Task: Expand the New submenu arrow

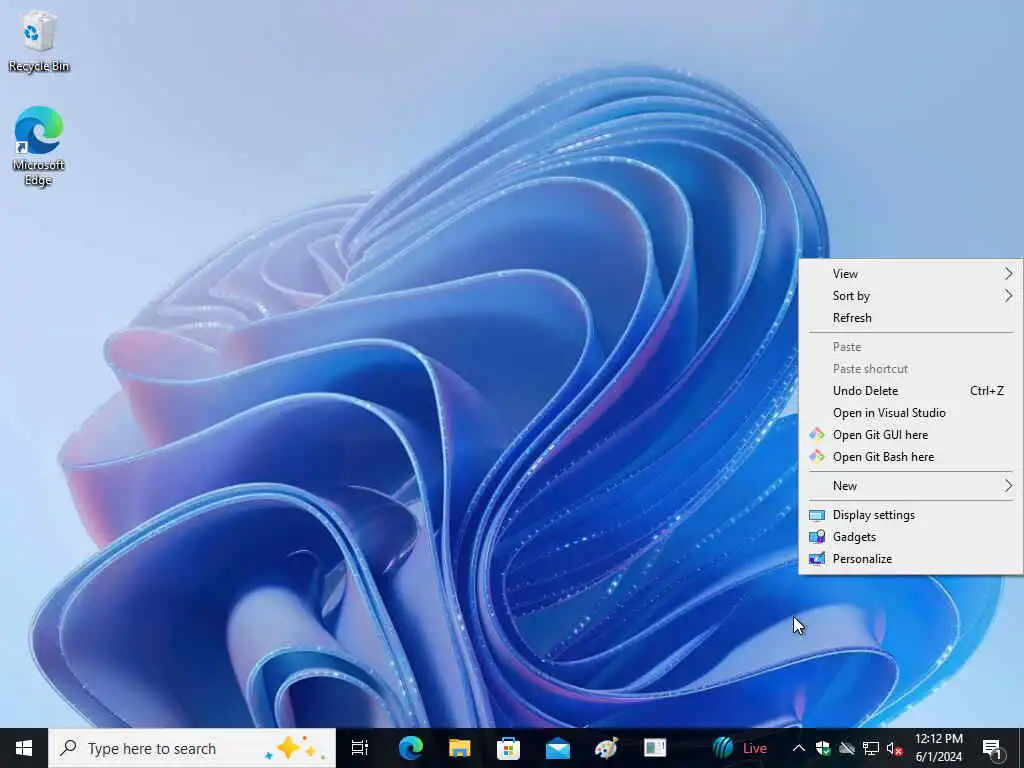Action: click(x=1008, y=486)
